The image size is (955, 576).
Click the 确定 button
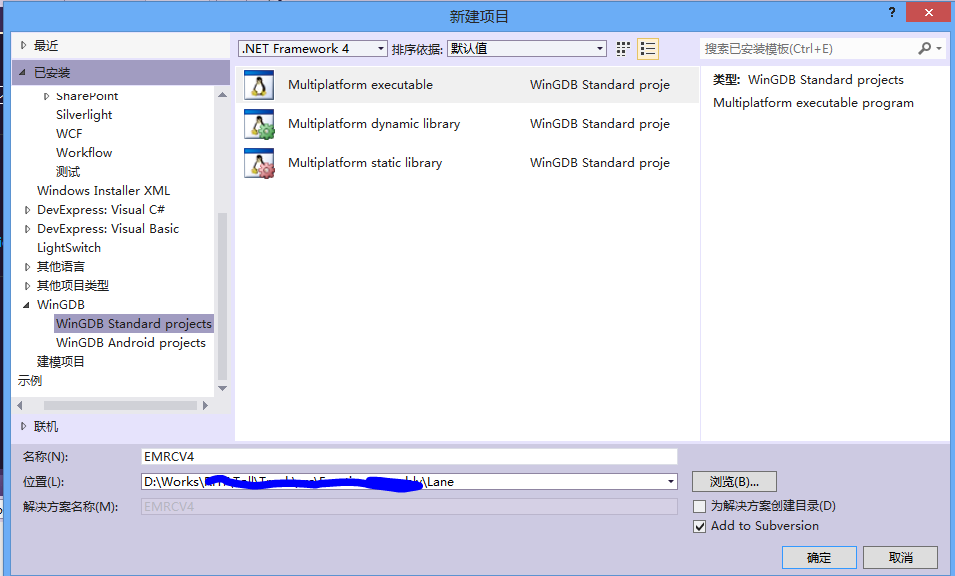[819, 557]
